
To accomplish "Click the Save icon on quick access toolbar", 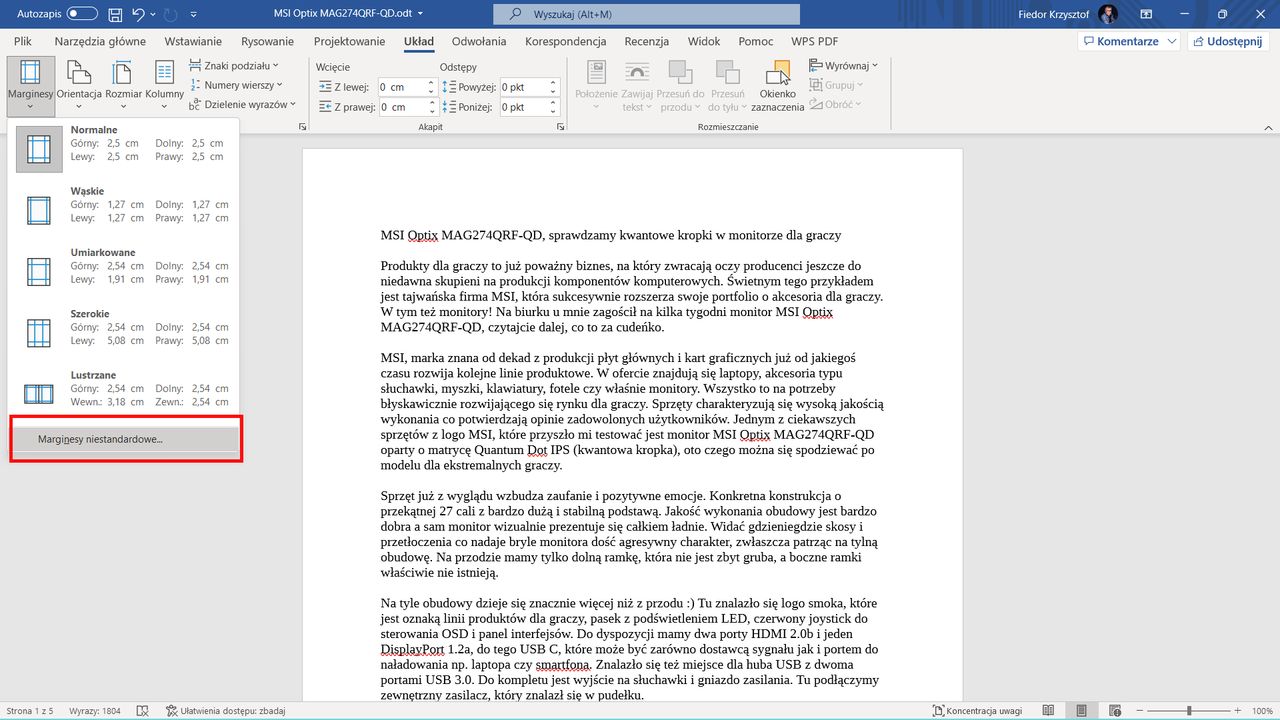I will point(115,14).
